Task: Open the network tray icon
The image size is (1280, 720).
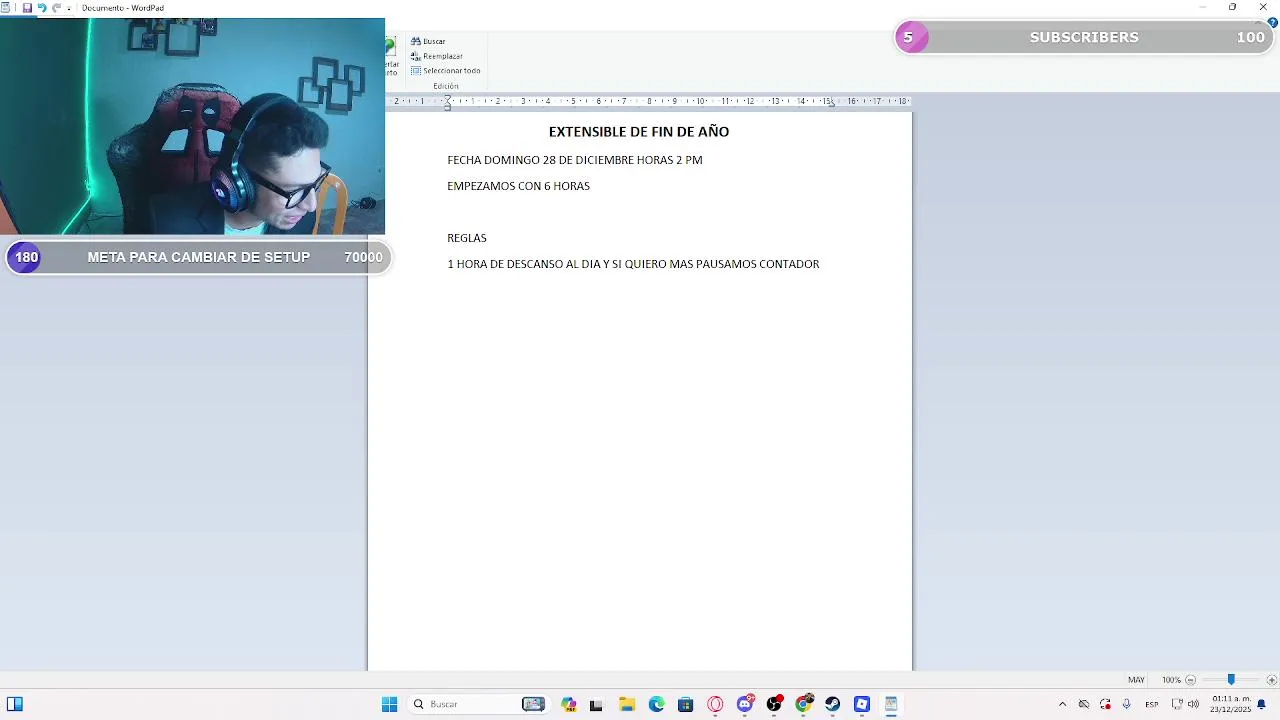Action: tap(1177, 704)
